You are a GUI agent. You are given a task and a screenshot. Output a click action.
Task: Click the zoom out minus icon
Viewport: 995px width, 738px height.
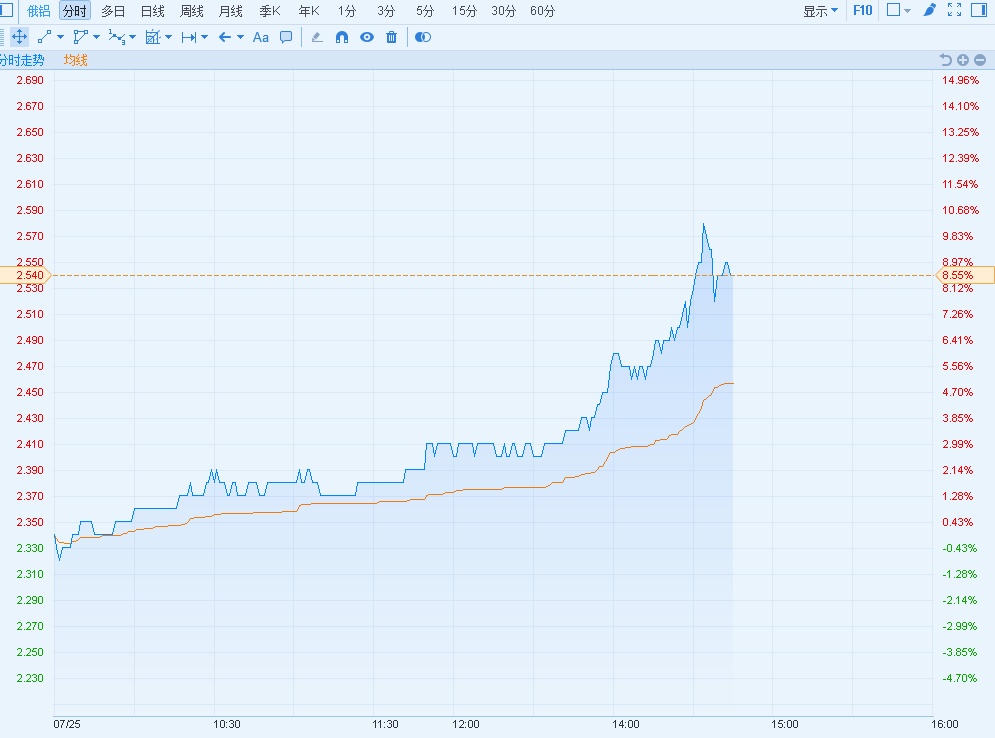pyautogui.click(x=979, y=60)
